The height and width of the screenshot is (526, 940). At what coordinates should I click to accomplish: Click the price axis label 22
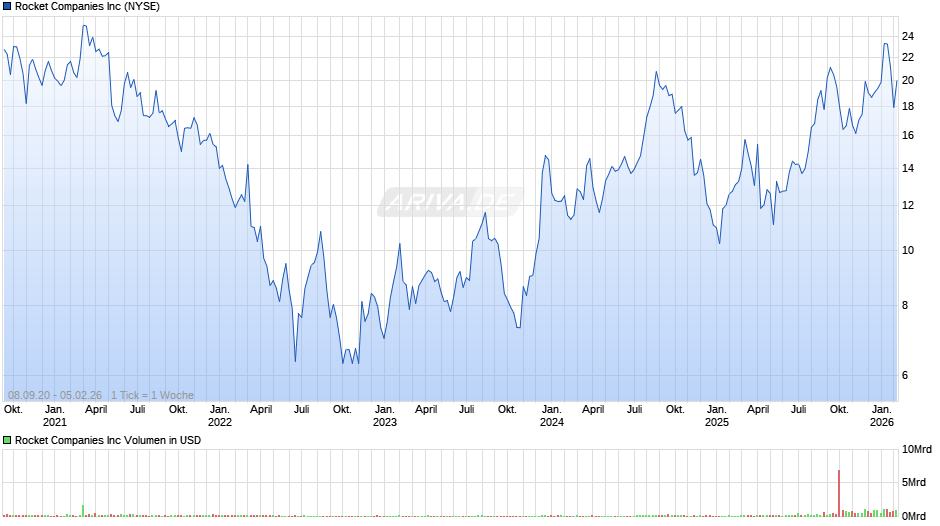tap(908, 57)
